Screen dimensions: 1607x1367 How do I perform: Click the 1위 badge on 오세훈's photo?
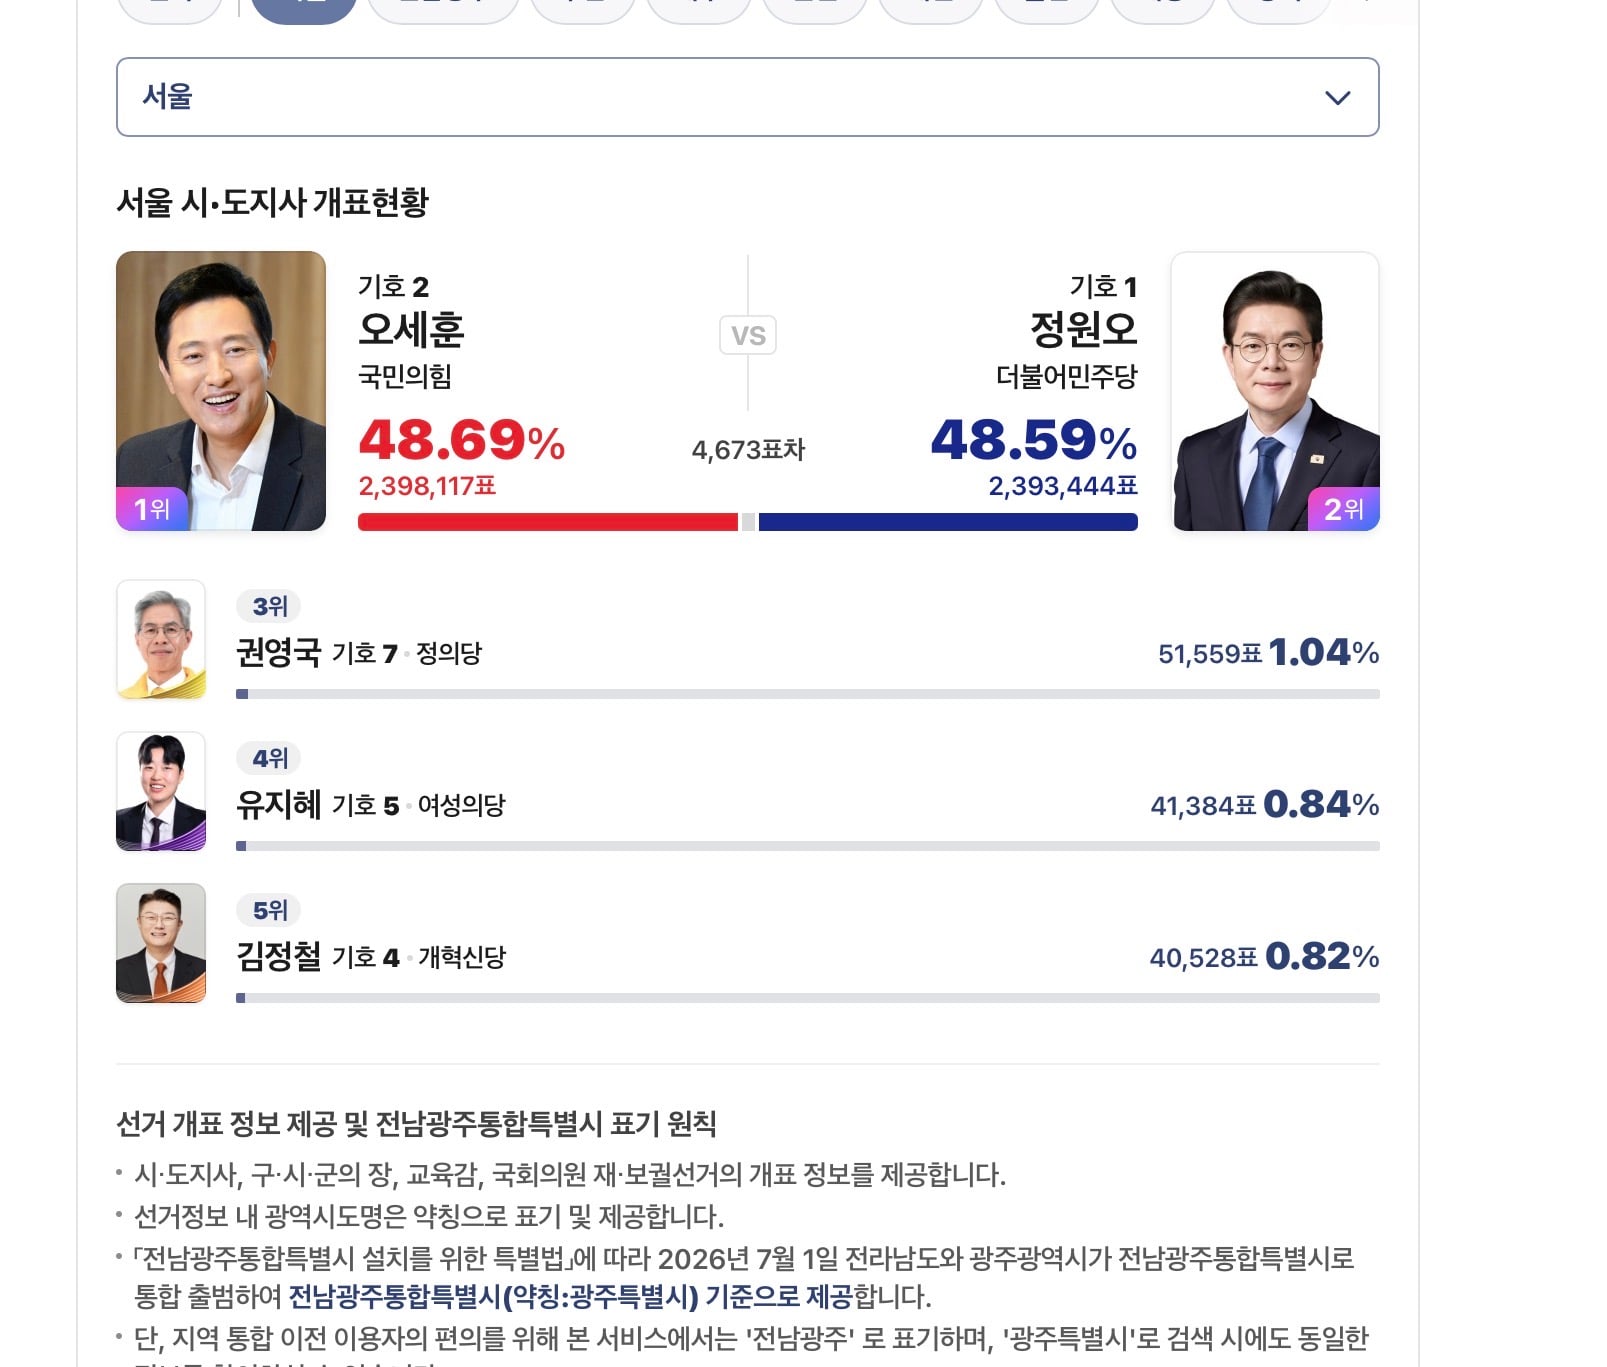(x=152, y=509)
